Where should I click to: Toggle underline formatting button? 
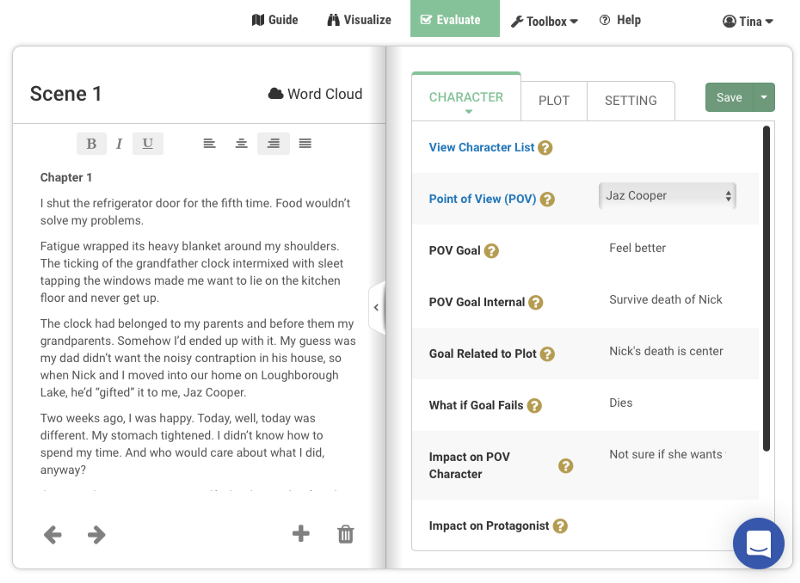(x=147, y=144)
